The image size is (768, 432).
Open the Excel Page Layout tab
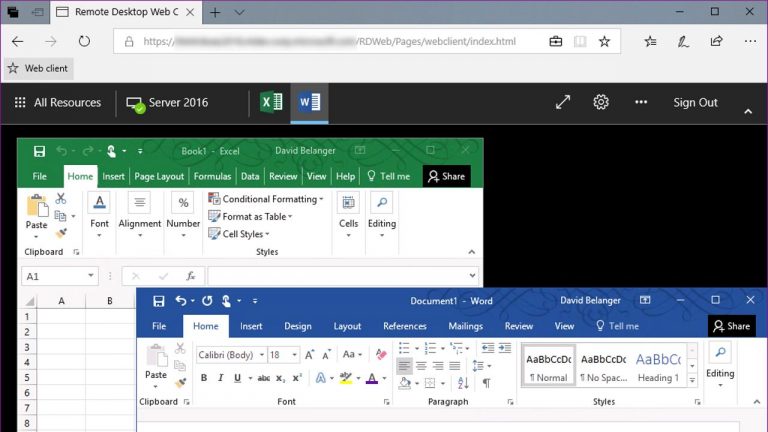click(159, 176)
